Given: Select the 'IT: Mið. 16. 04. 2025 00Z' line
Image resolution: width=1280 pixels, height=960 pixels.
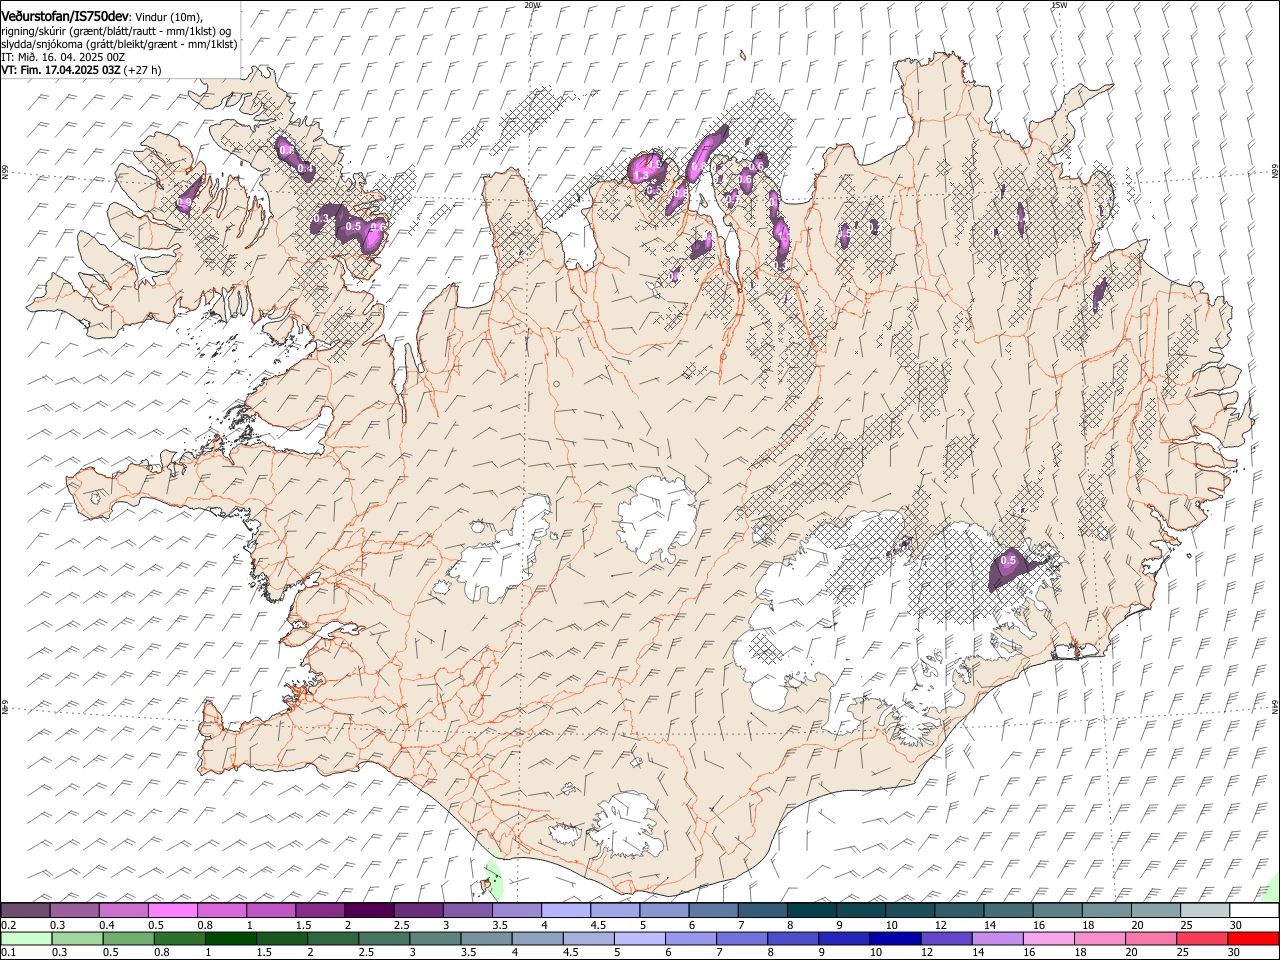Looking at the screenshot, I should coord(63,57).
